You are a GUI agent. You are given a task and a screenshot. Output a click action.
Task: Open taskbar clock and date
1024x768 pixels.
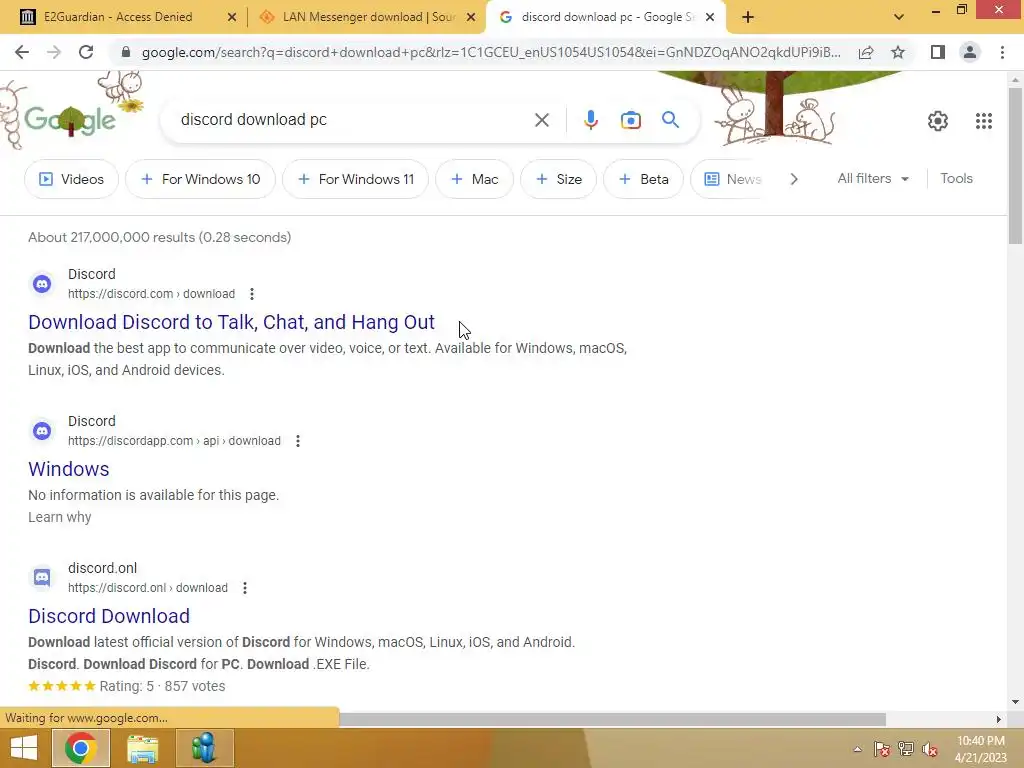[x=981, y=749]
